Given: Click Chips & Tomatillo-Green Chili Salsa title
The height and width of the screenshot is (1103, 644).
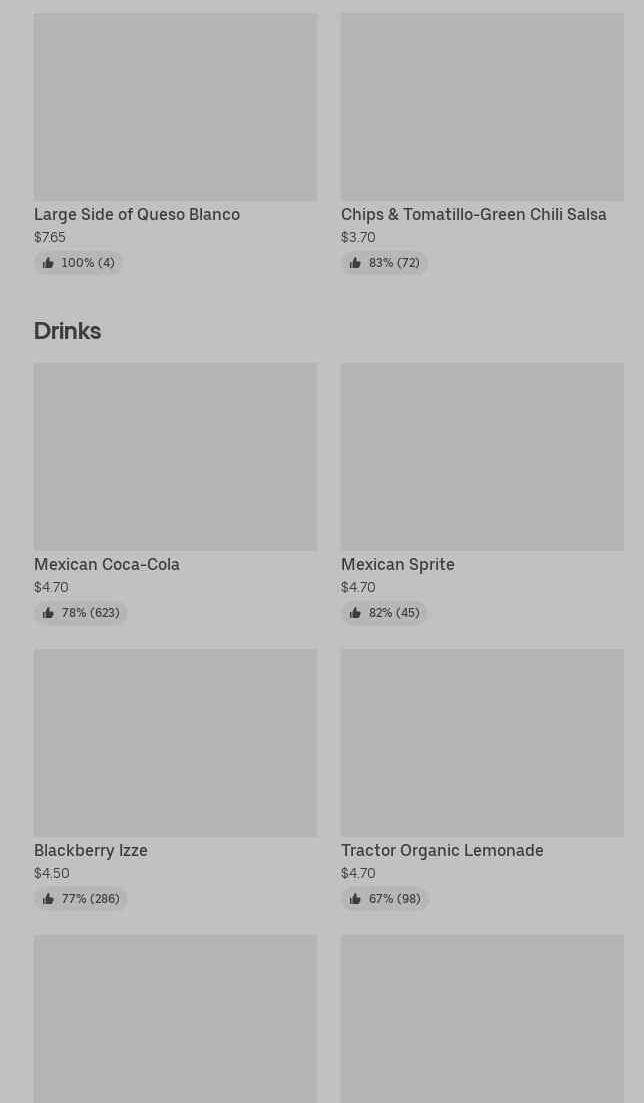Looking at the screenshot, I should (x=473, y=214).
